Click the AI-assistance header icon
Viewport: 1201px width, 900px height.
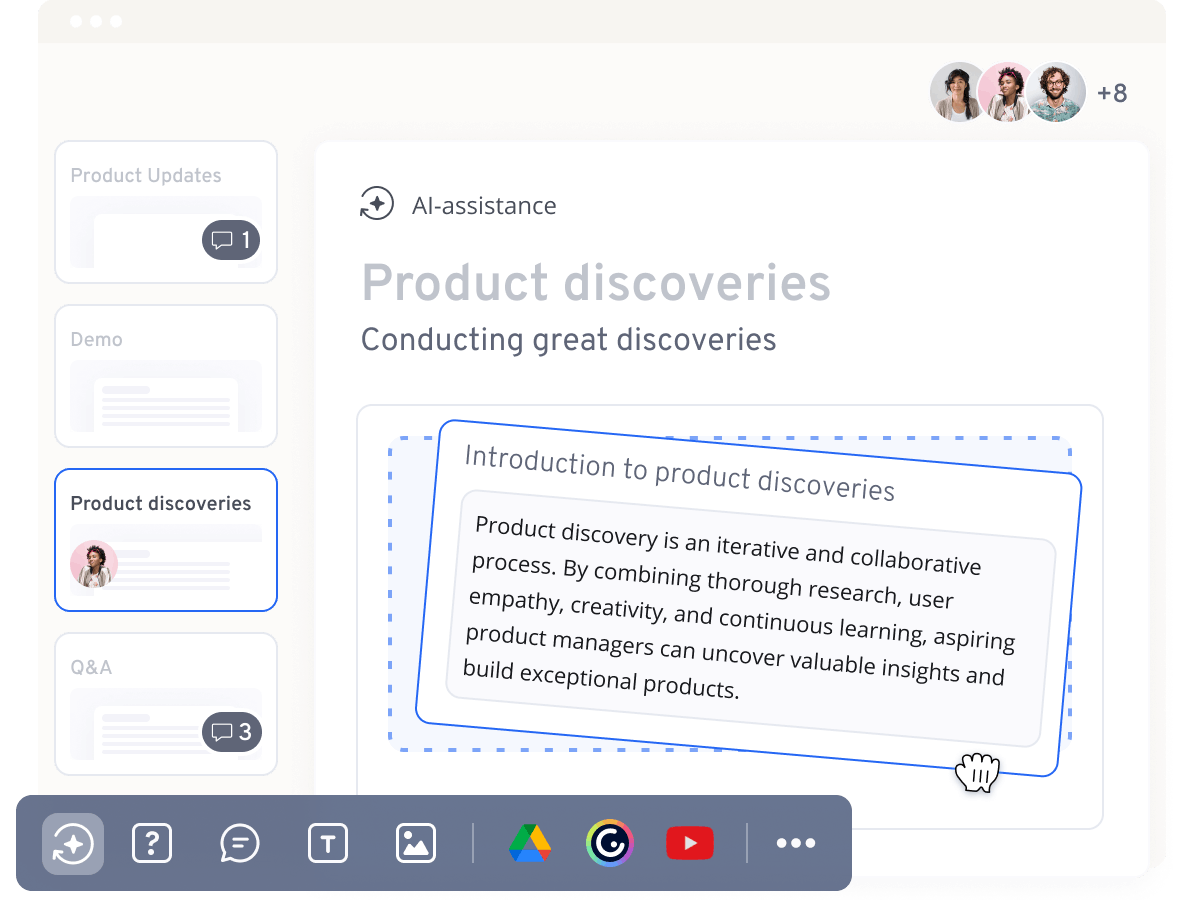pyautogui.click(x=377, y=205)
